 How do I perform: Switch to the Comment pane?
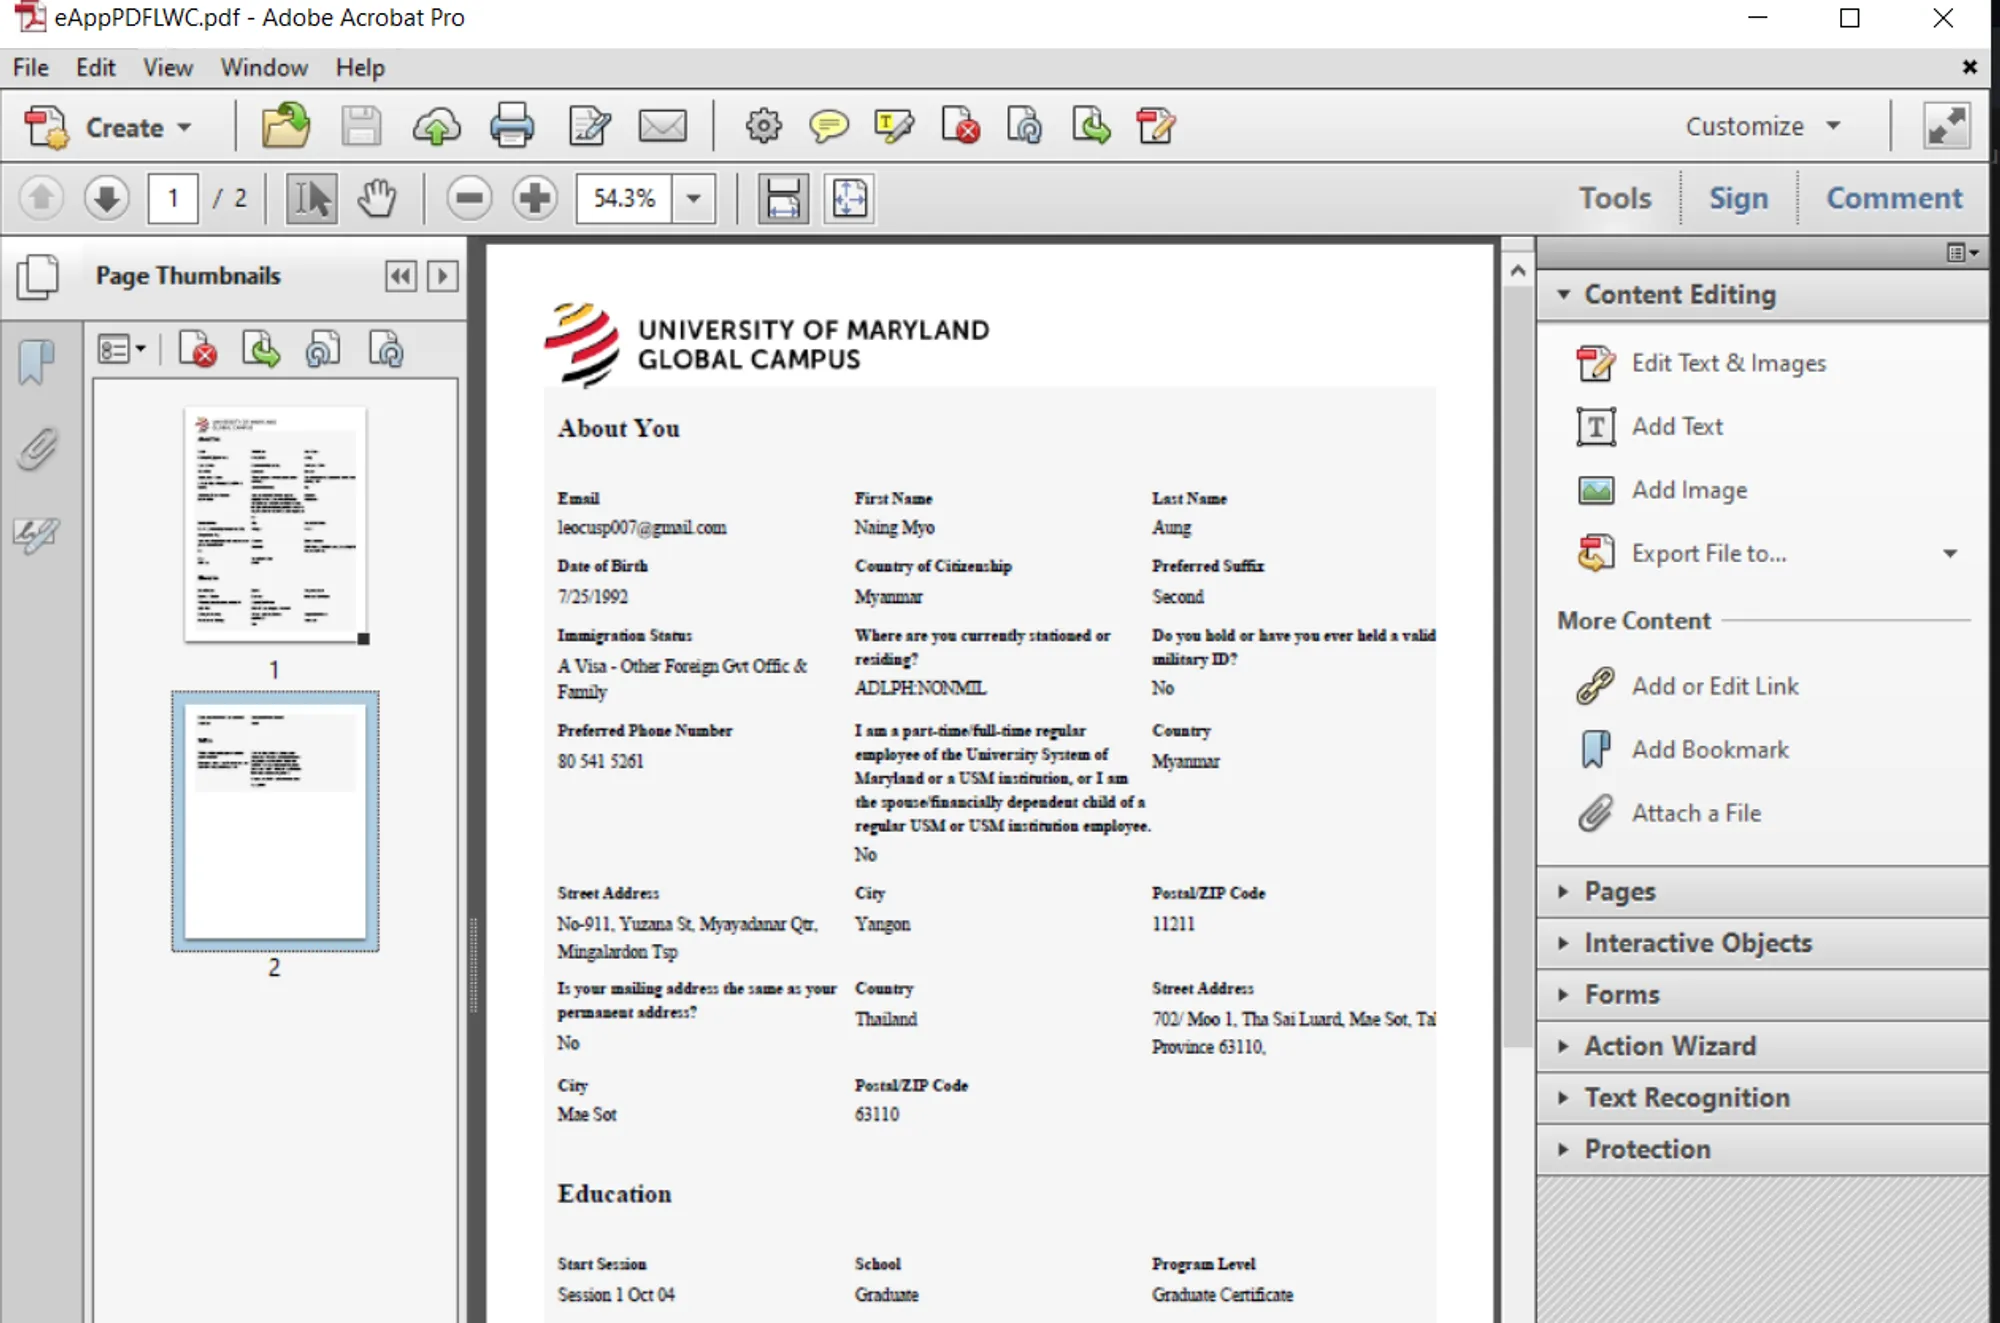point(1894,198)
